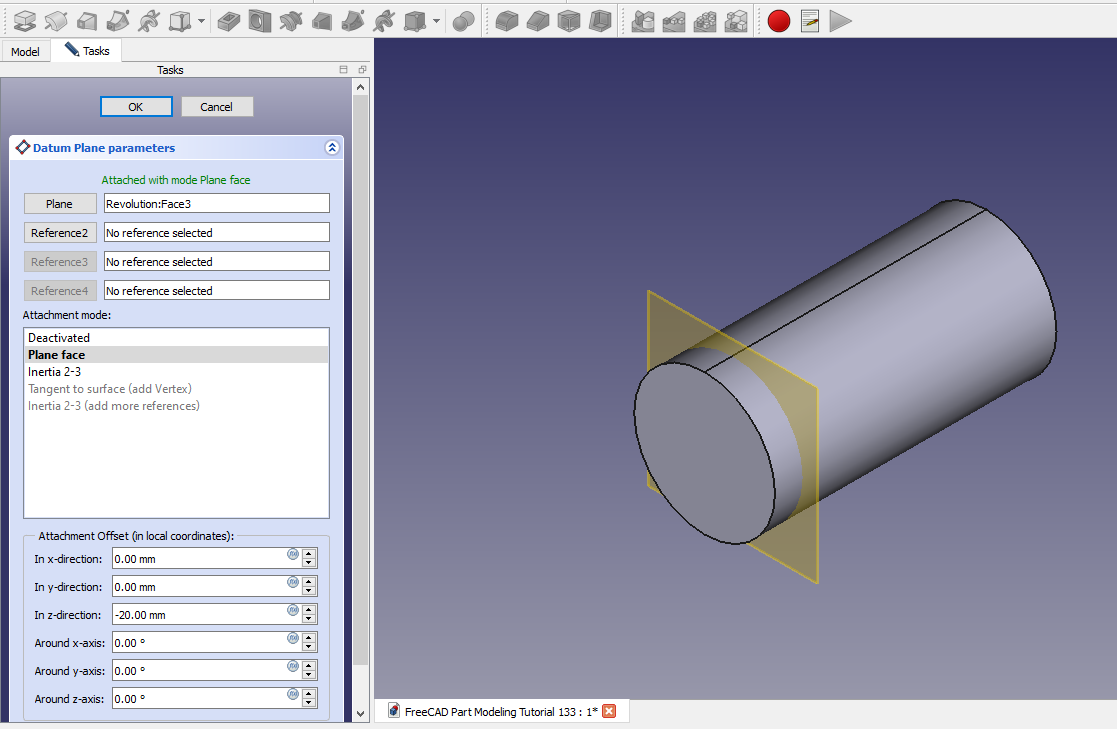Open the additive primitive dropdown arrow
1117x729 pixels.
click(202, 20)
